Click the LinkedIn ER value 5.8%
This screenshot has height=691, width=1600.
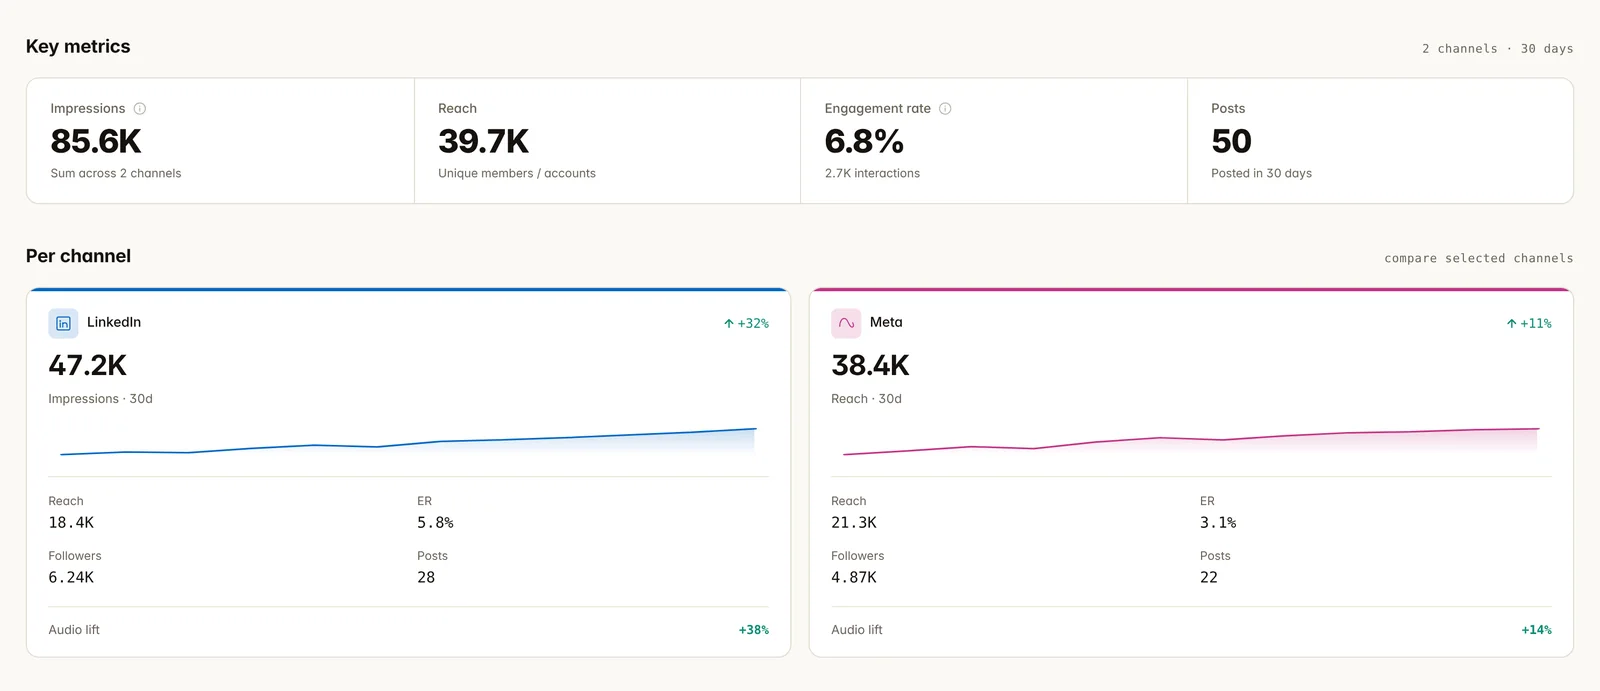coord(435,523)
